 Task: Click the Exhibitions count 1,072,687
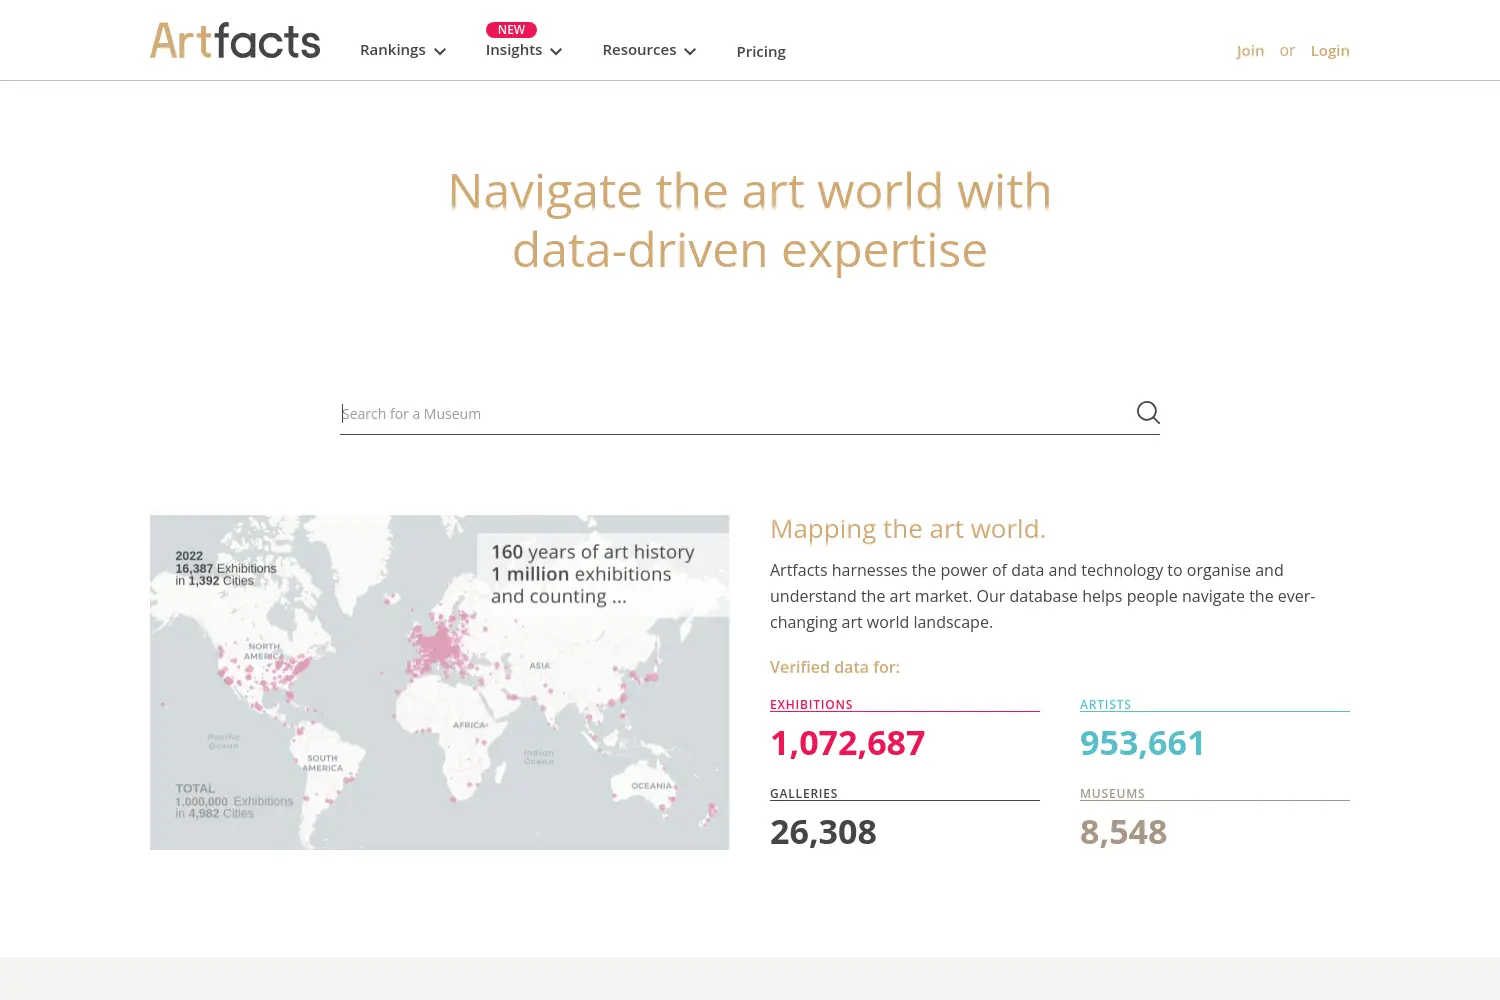click(847, 743)
